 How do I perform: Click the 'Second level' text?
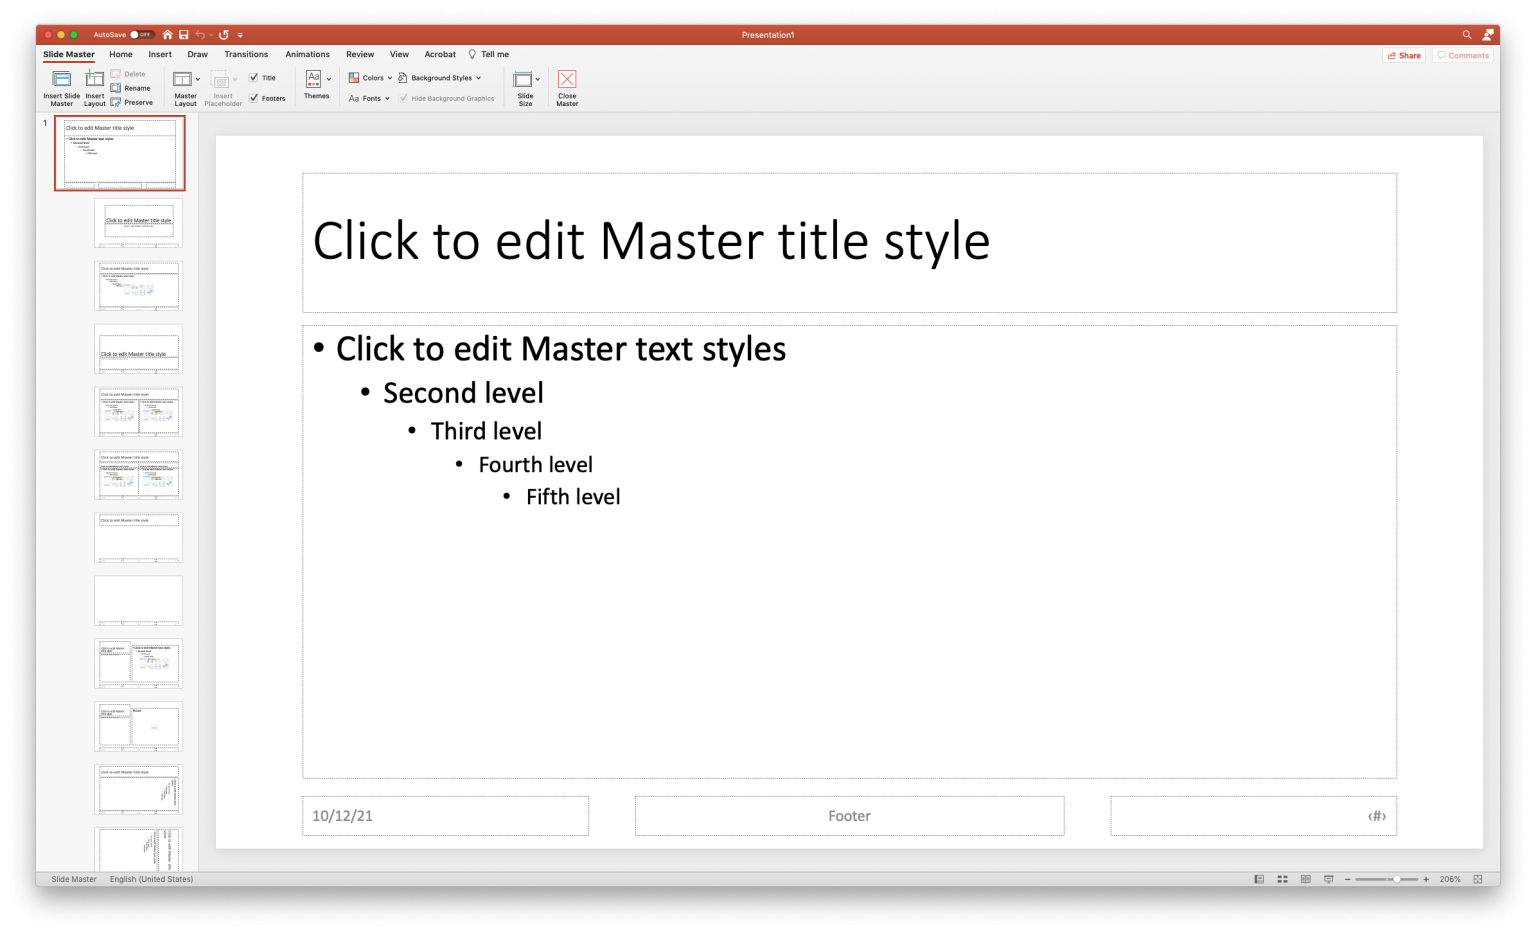463,393
